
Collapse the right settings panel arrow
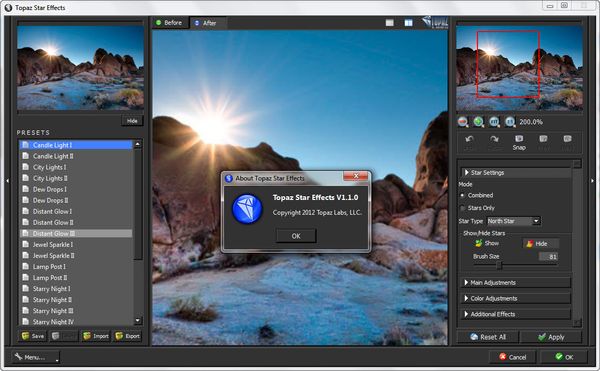coord(593,181)
